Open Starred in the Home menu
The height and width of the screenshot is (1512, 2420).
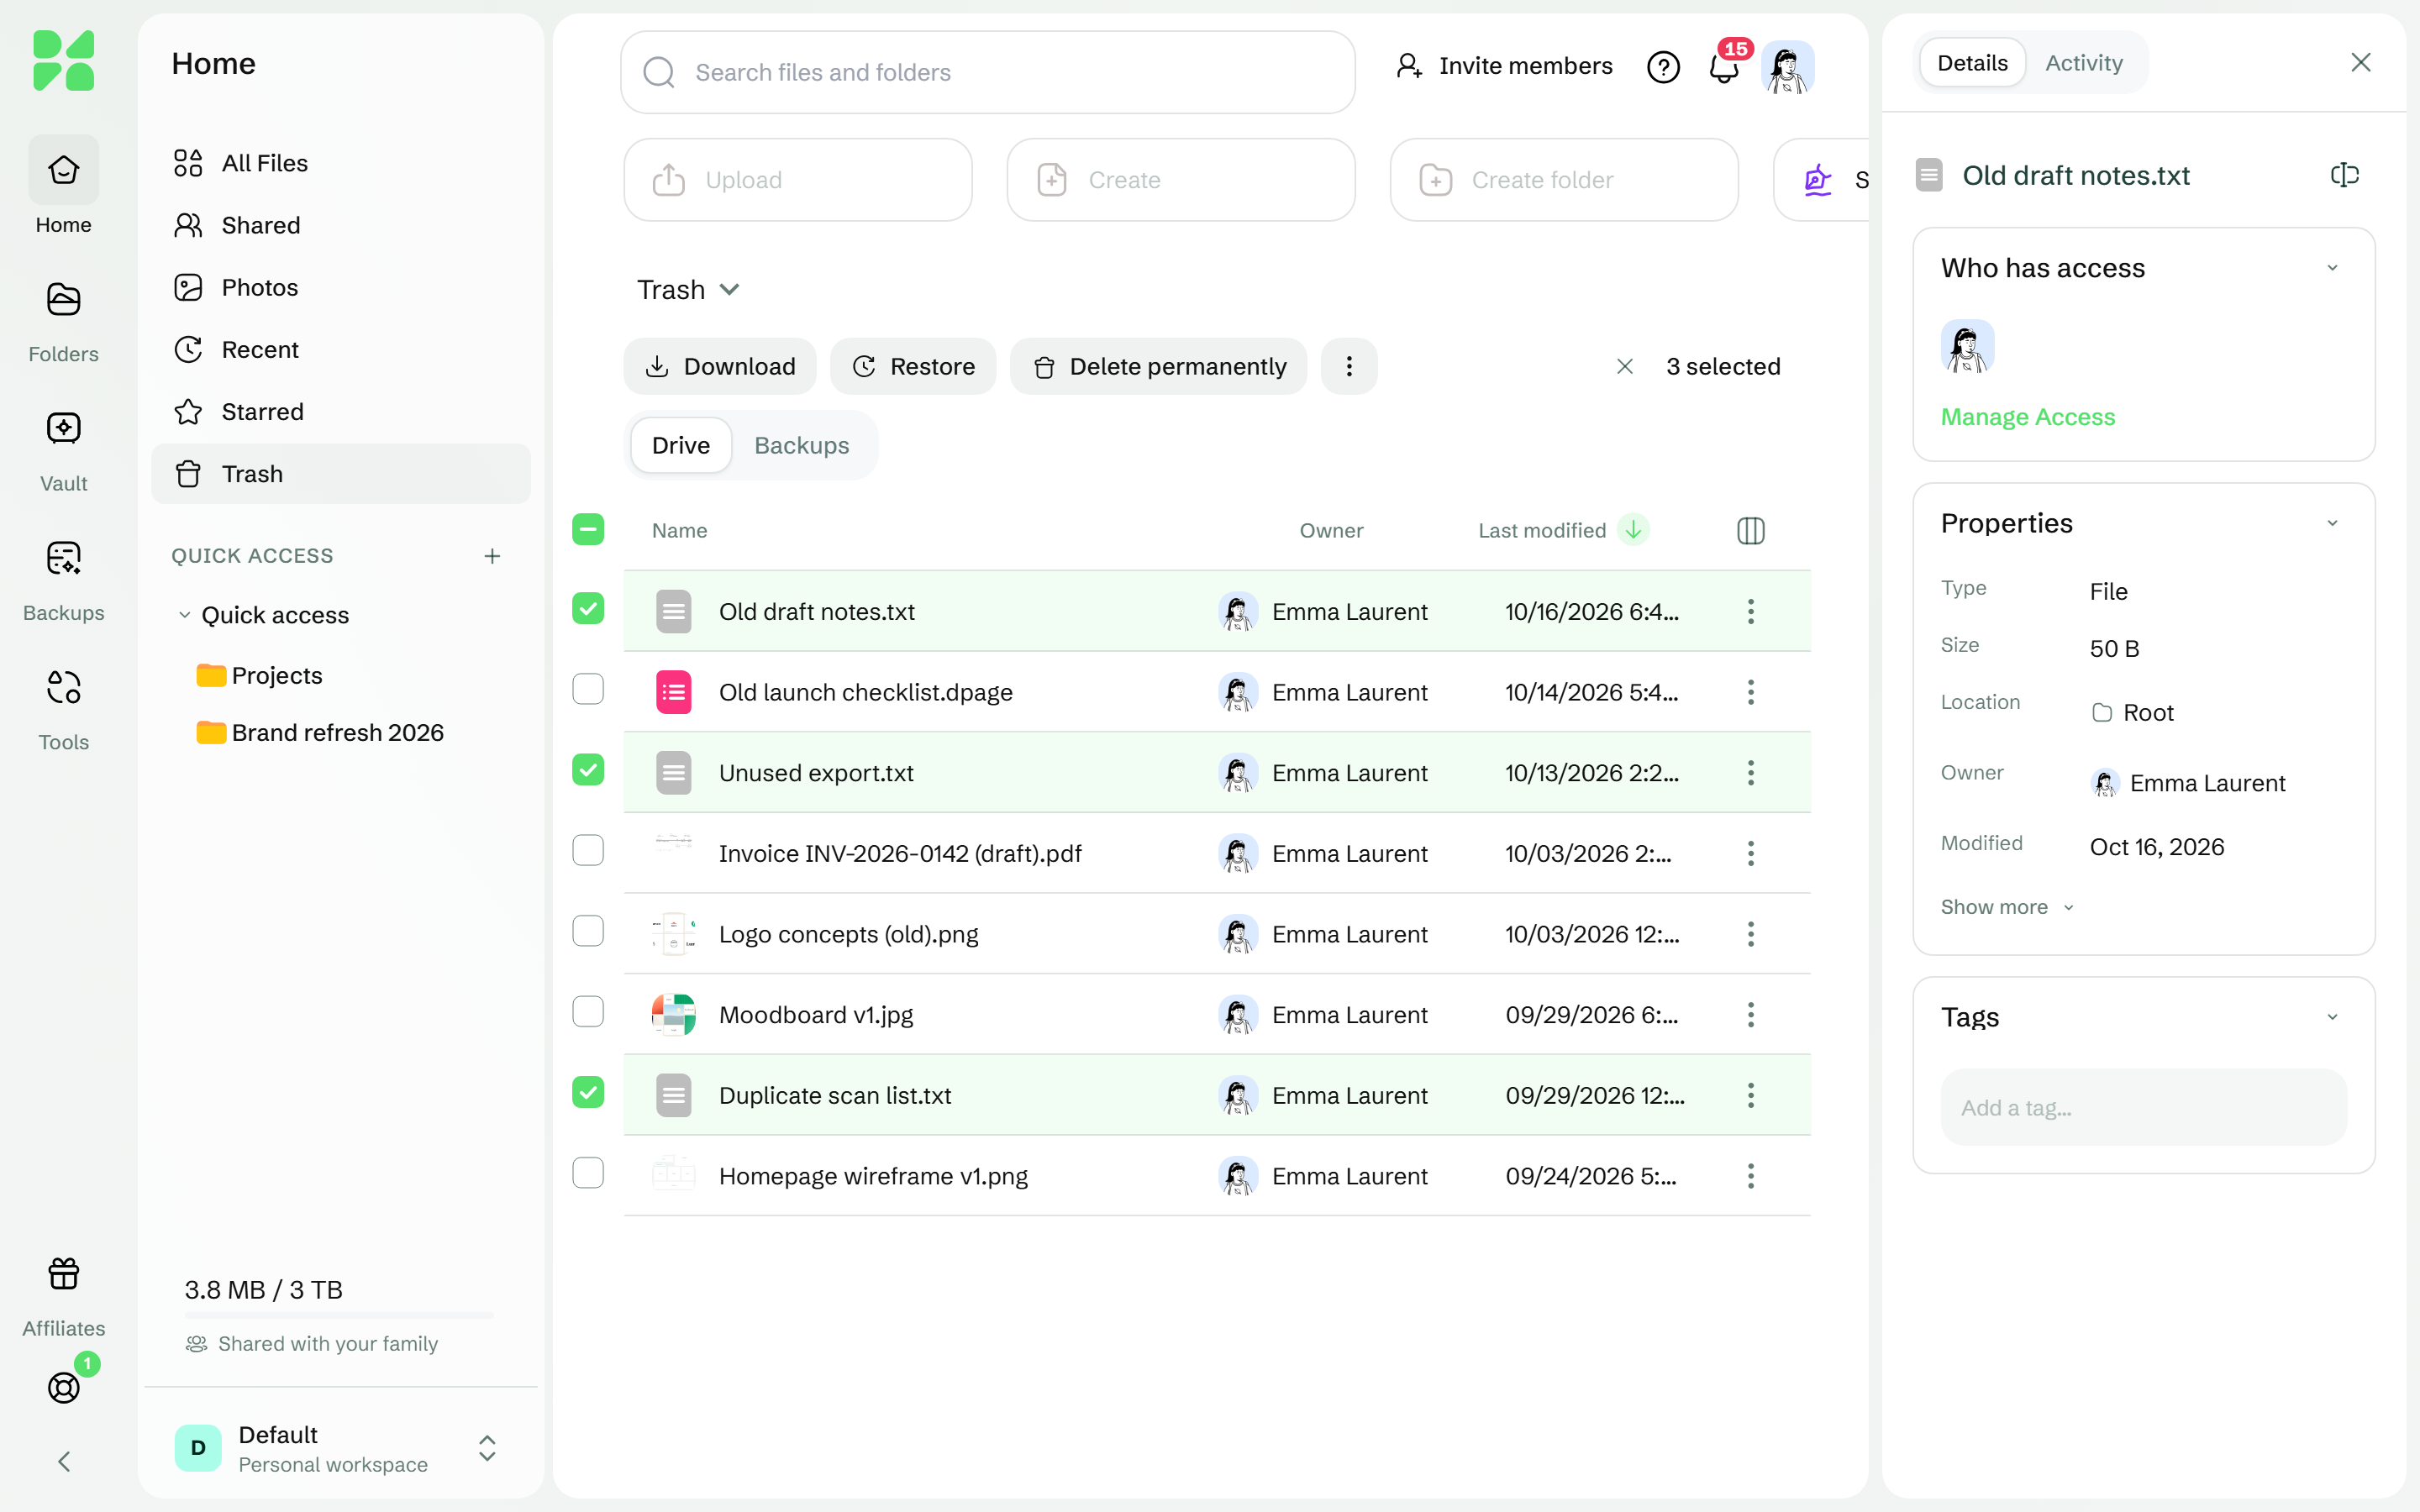[340, 412]
